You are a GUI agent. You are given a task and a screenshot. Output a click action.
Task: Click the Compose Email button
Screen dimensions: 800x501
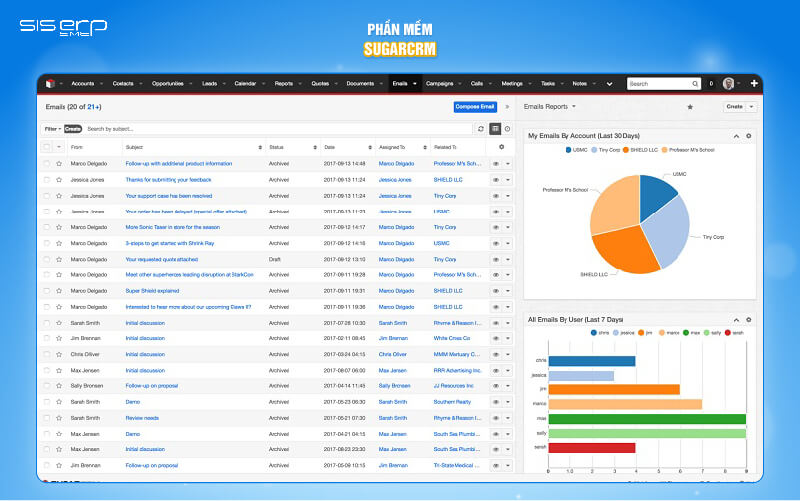pos(475,107)
